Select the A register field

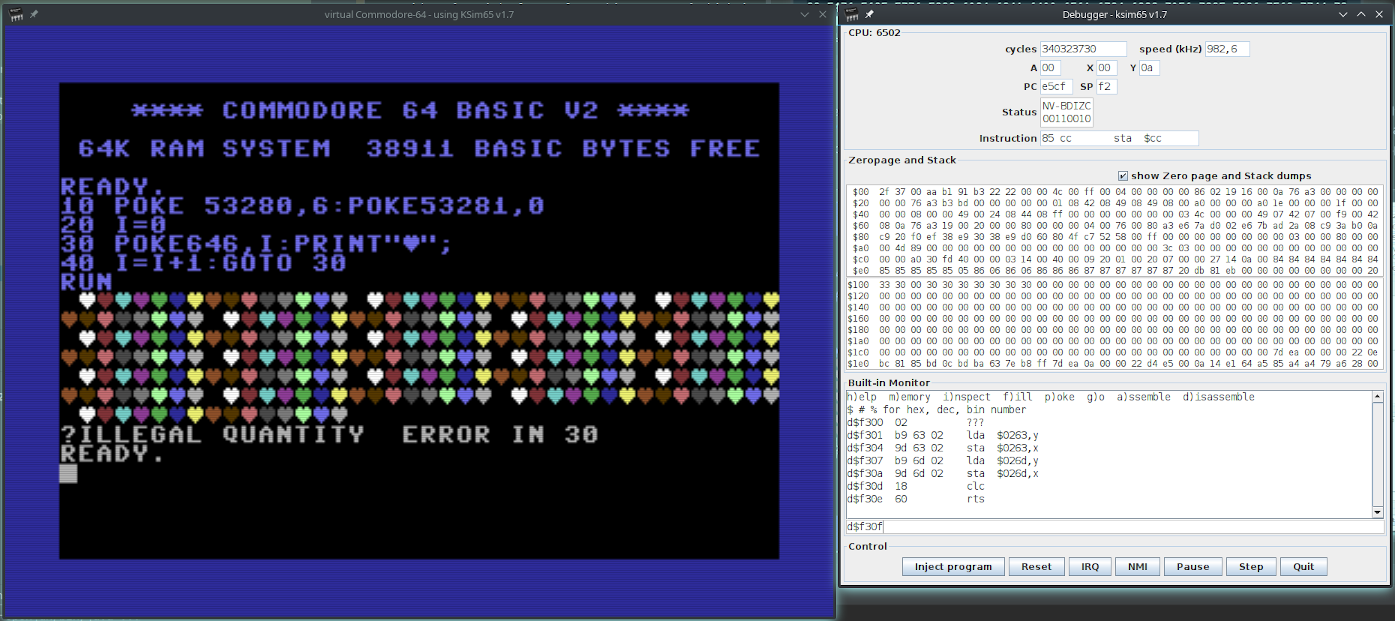[x=1050, y=68]
